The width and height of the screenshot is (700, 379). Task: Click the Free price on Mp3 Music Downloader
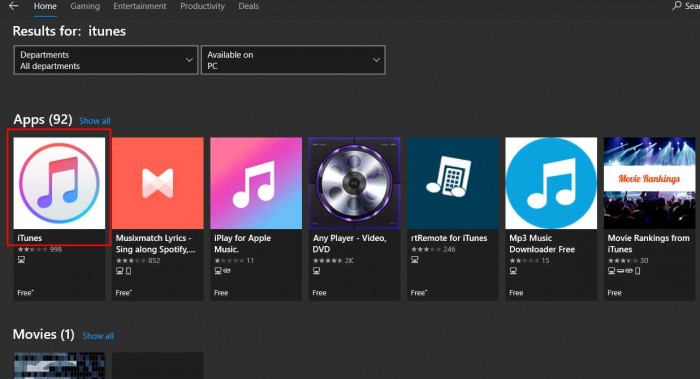click(516, 293)
